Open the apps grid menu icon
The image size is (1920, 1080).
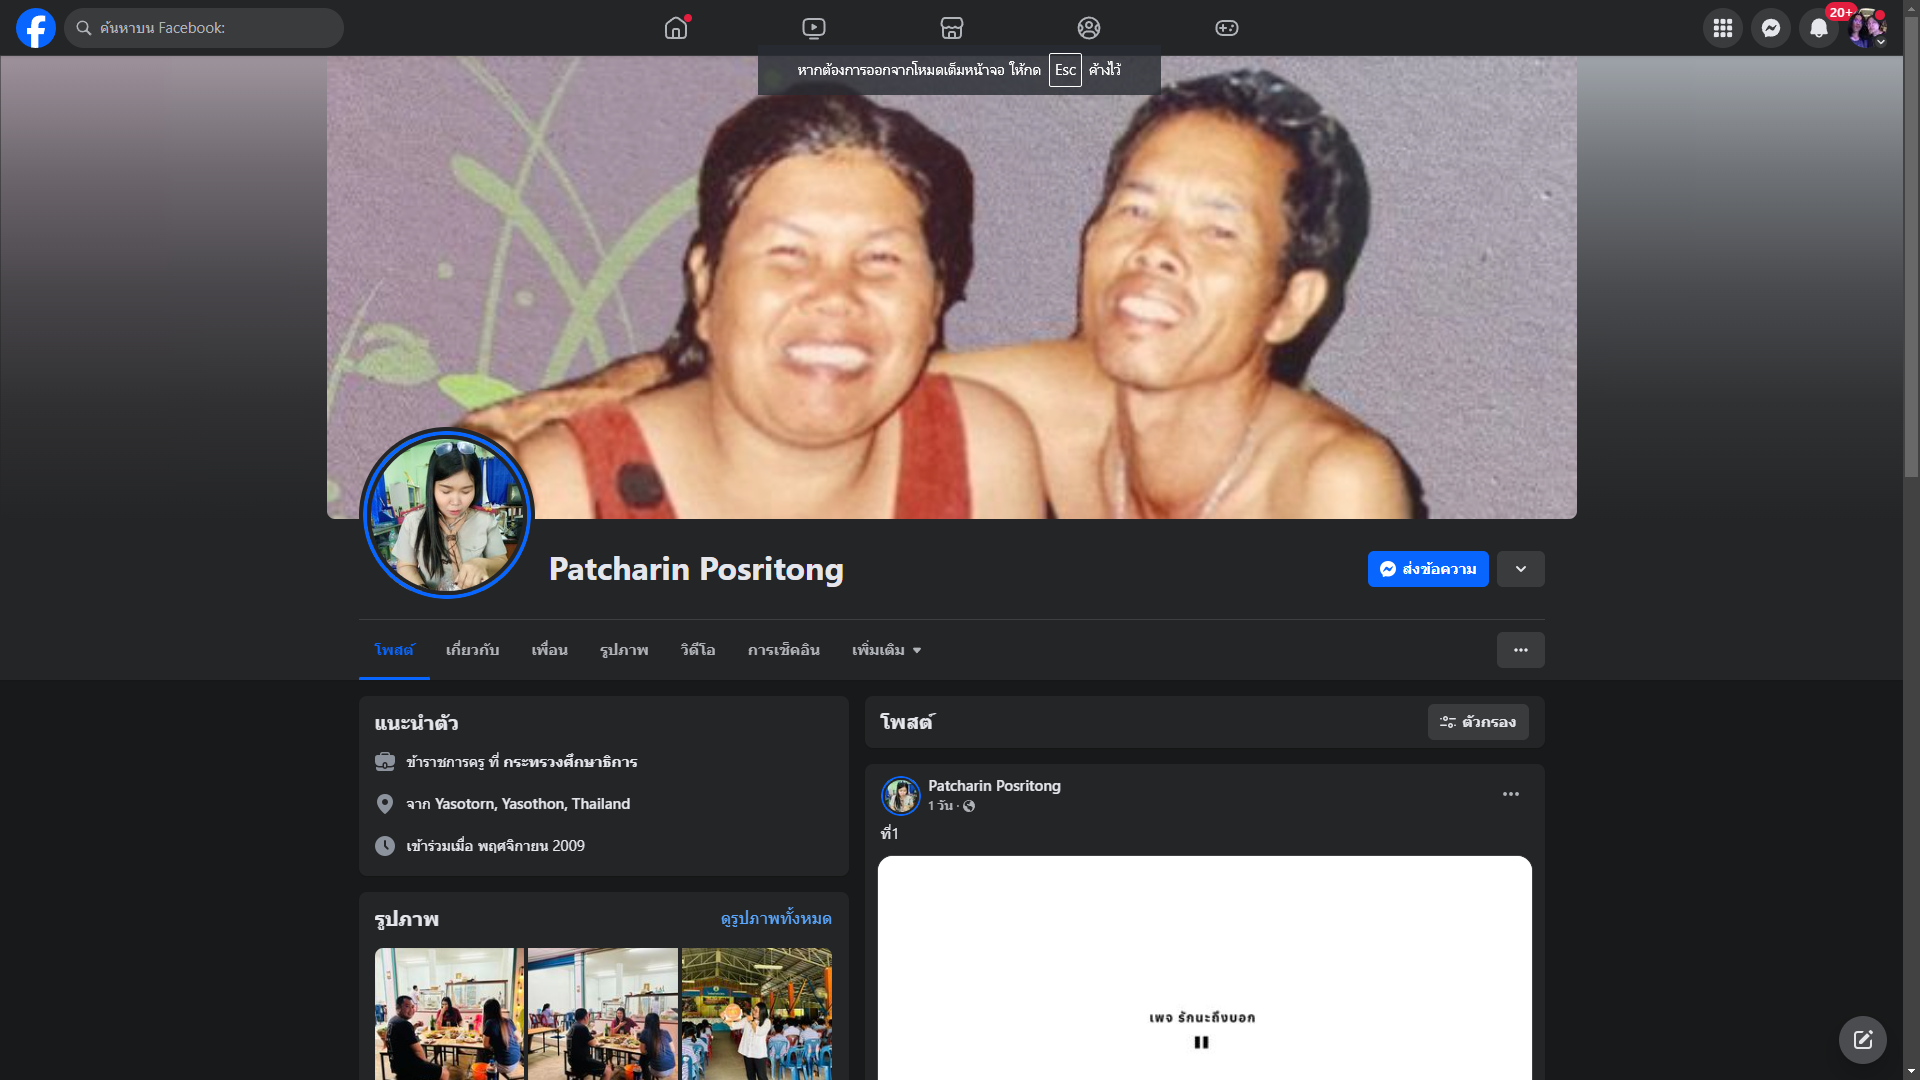point(1722,28)
